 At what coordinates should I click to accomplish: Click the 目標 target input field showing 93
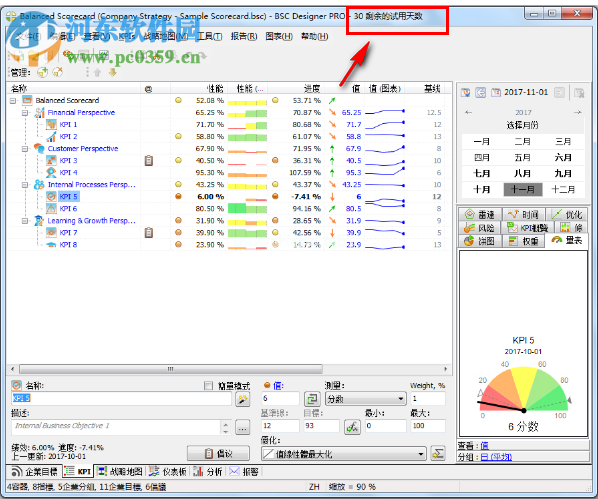click(321, 426)
